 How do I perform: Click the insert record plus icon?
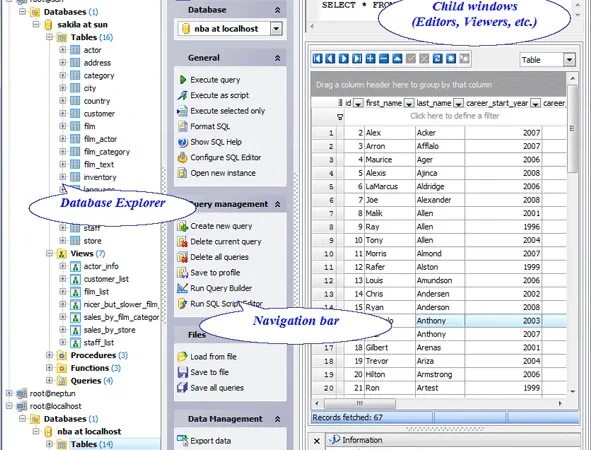pyautogui.click(x=371, y=59)
